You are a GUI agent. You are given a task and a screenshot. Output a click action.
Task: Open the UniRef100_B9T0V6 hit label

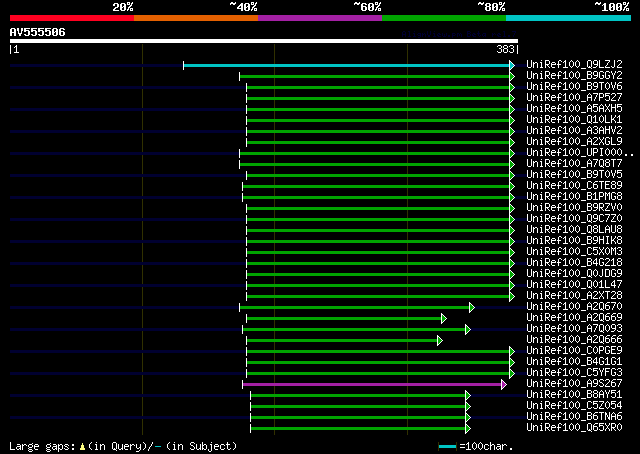(x=574, y=87)
